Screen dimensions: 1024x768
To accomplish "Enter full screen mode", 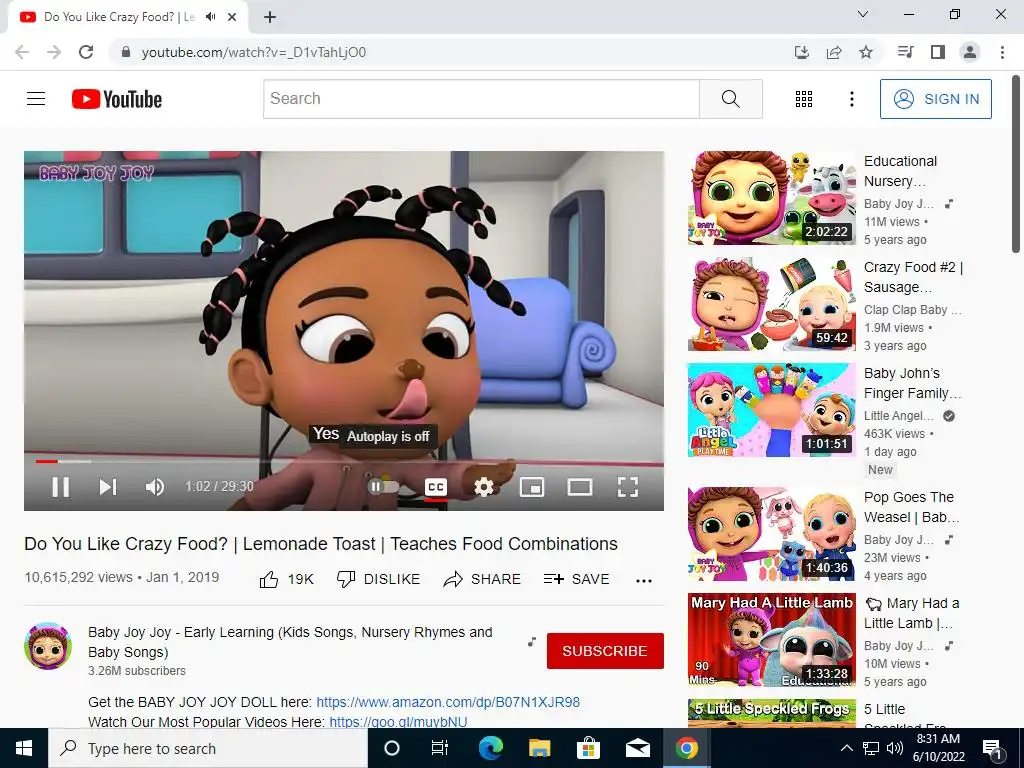I will pos(628,487).
